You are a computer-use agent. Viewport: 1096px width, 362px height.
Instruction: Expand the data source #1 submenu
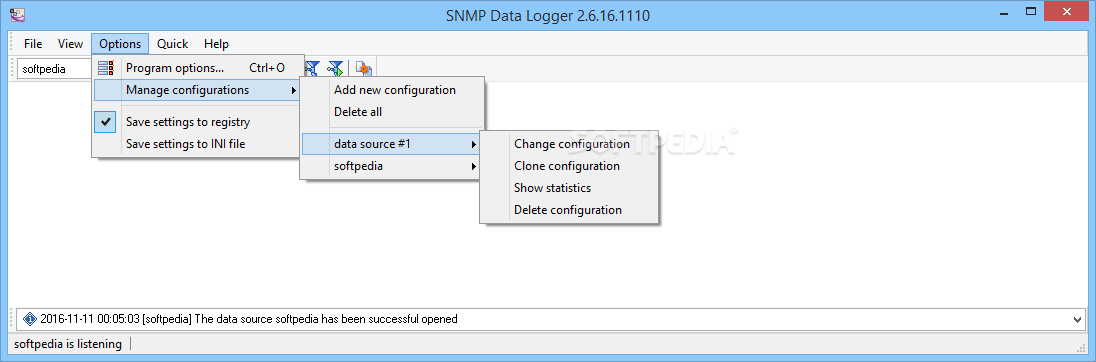(x=391, y=144)
